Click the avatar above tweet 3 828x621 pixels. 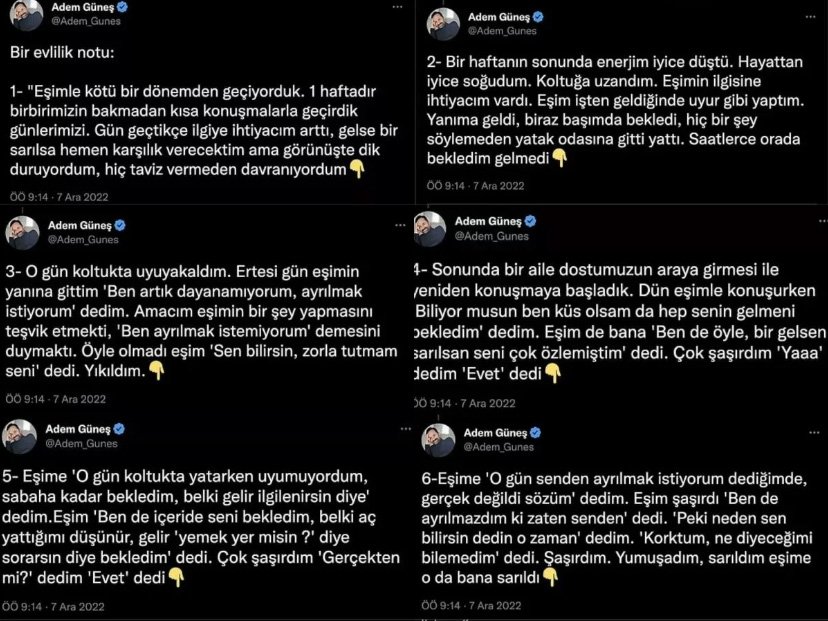point(22,232)
